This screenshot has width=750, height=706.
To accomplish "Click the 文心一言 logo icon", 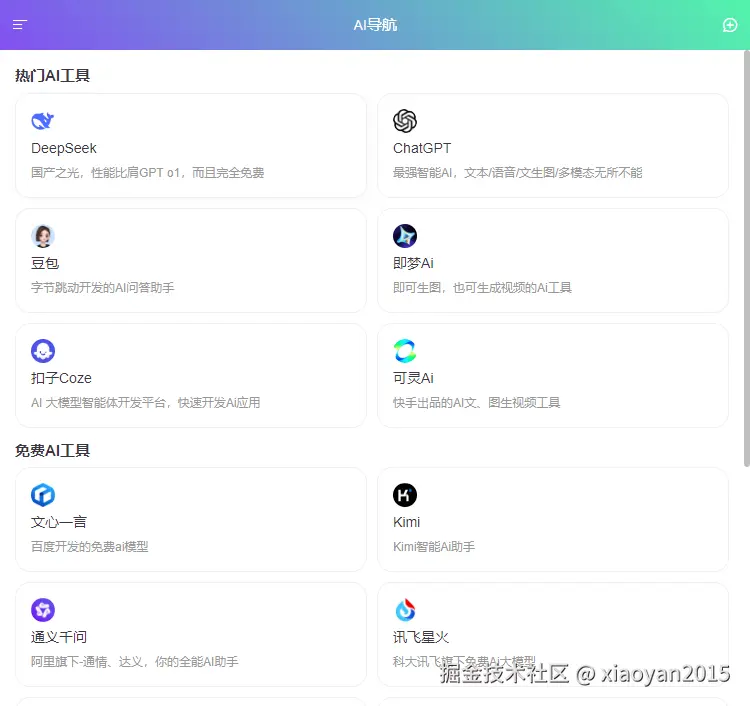I will click(43, 495).
